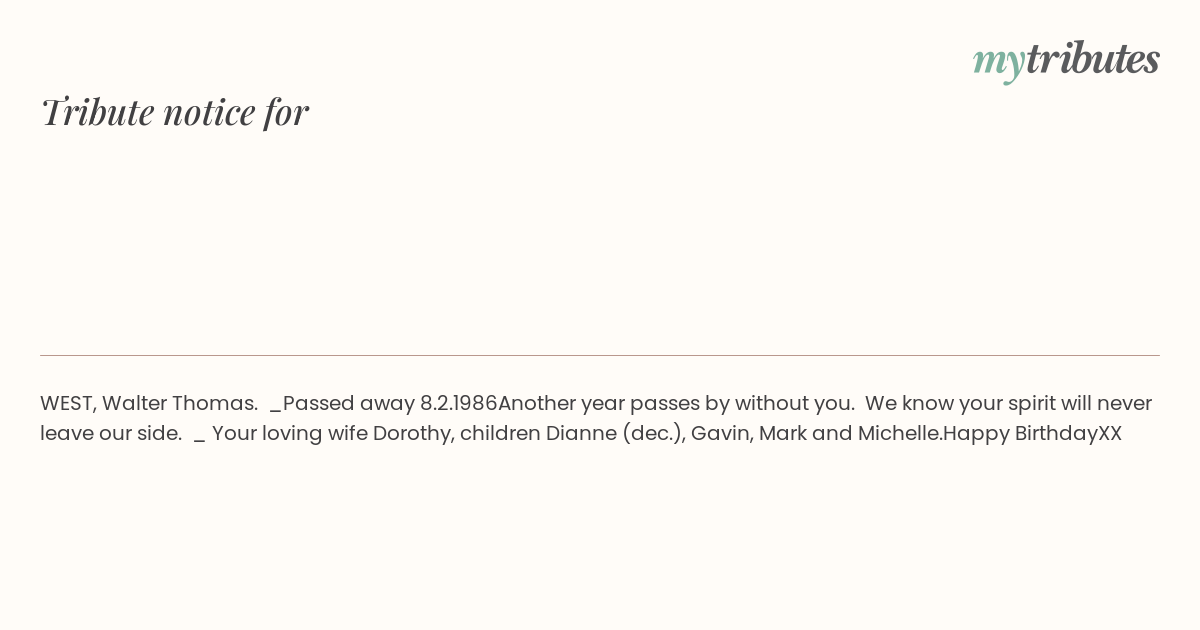The height and width of the screenshot is (630, 1200).
Task: Click "Another year passes by without you"
Action: pos(675,403)
